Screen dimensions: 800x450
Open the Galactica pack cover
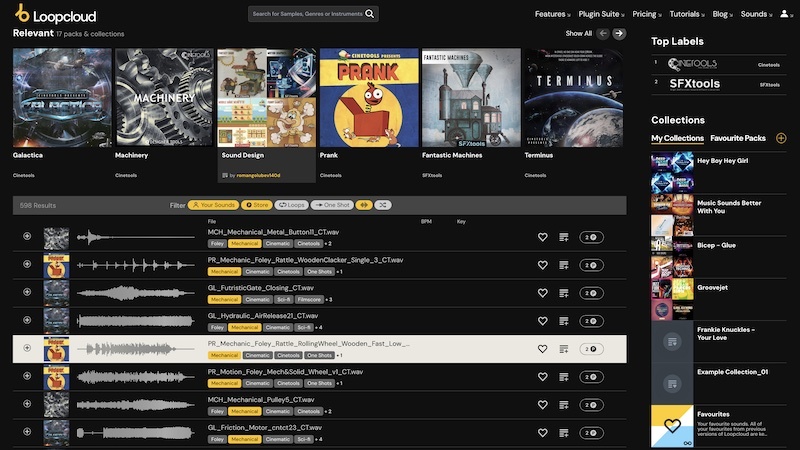pyautogui.click(x=62, y=97)
